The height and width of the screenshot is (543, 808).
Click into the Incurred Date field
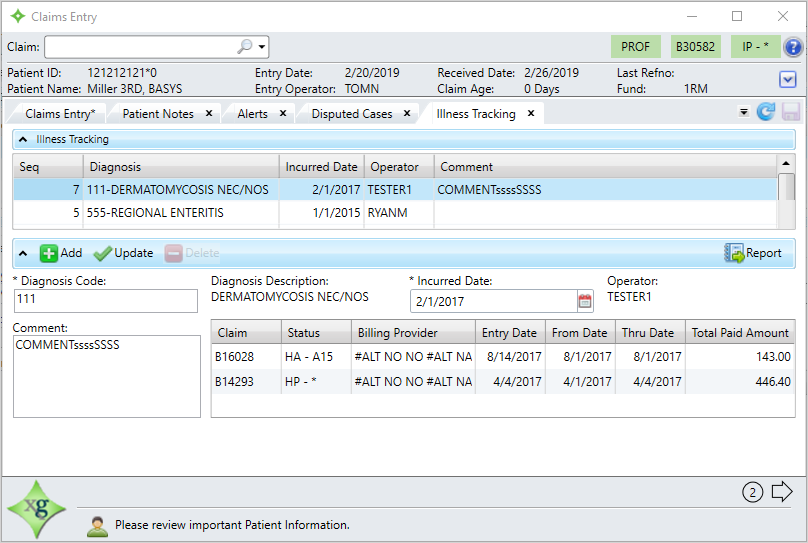pyautogui.click(x=494, y=301)
